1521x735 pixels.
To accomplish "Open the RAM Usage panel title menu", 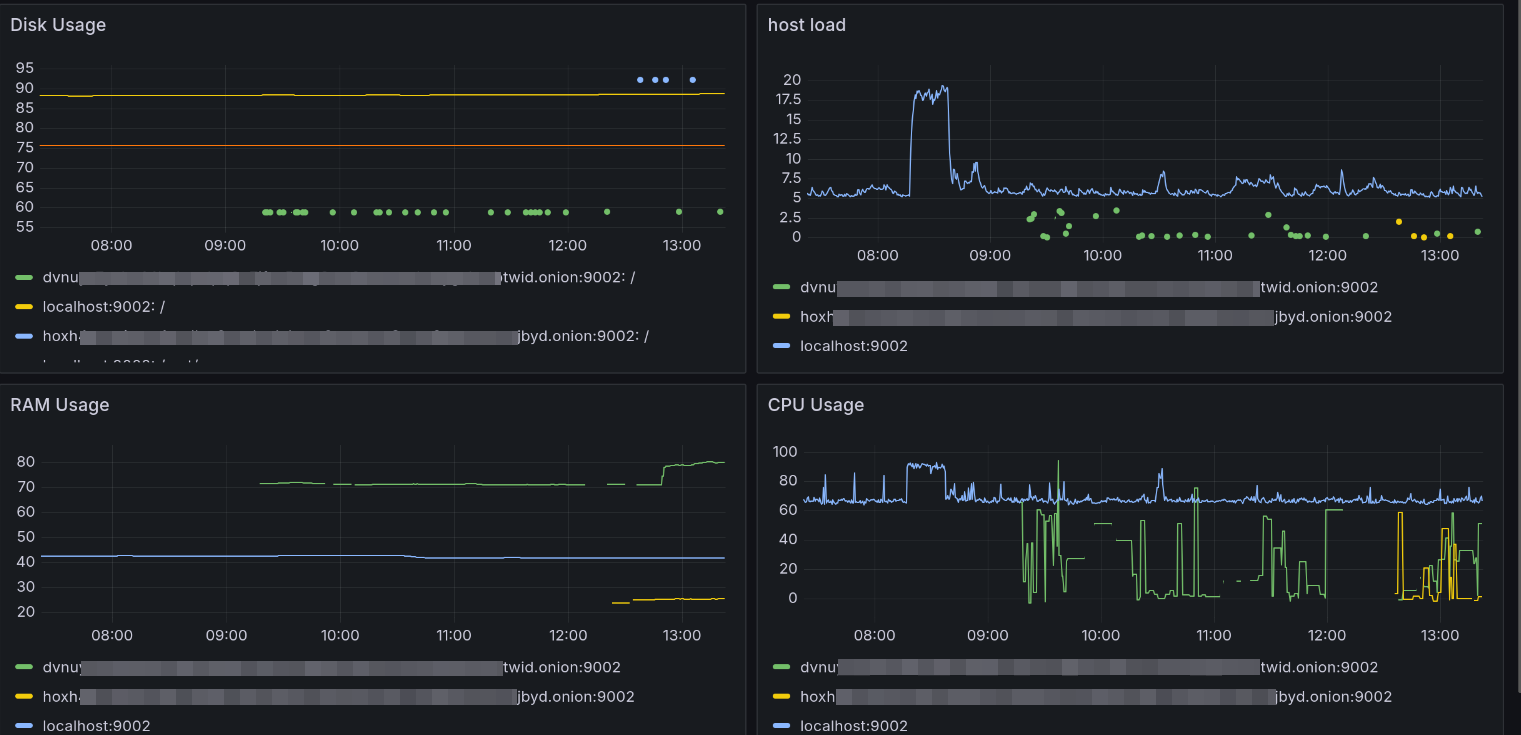I will 59,405.
